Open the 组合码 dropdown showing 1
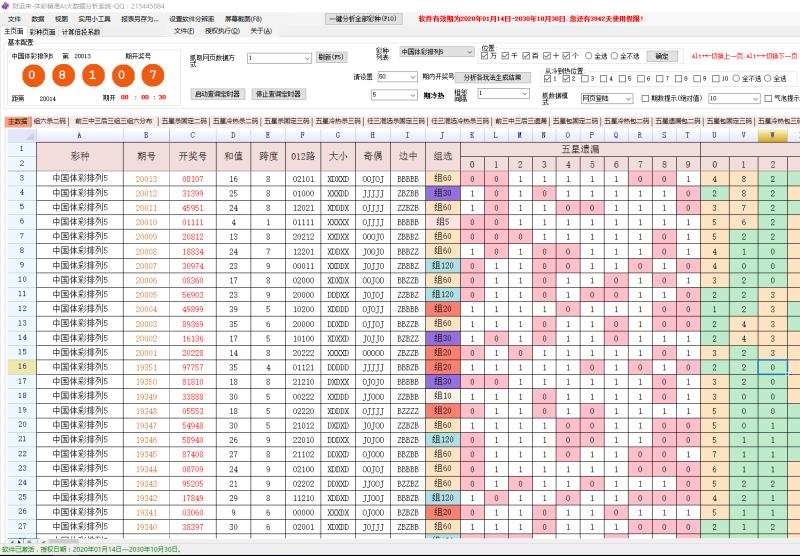 coord(503,93)
